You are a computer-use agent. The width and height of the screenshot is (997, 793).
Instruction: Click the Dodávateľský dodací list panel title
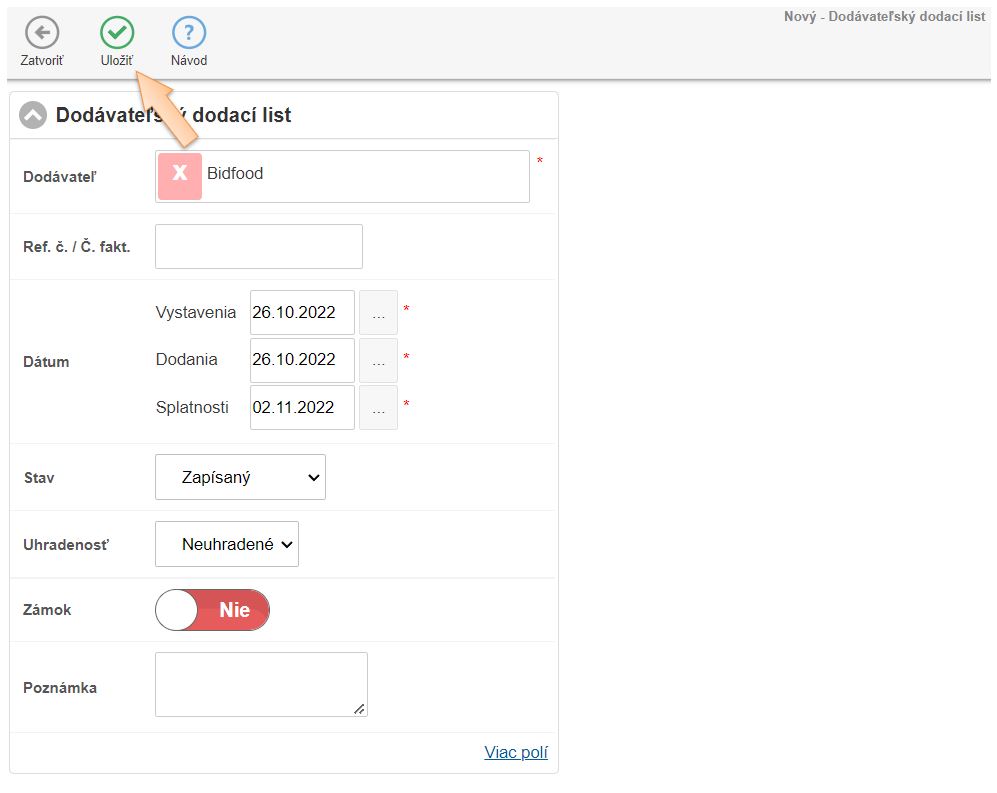(x=173, y=116)
